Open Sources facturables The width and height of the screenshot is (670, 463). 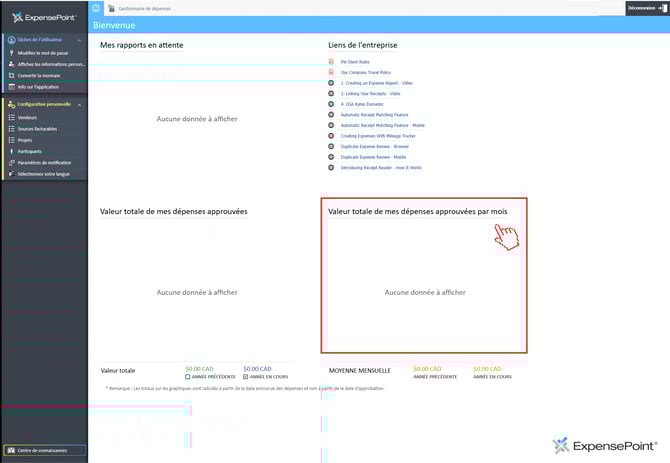coord(37,129)
